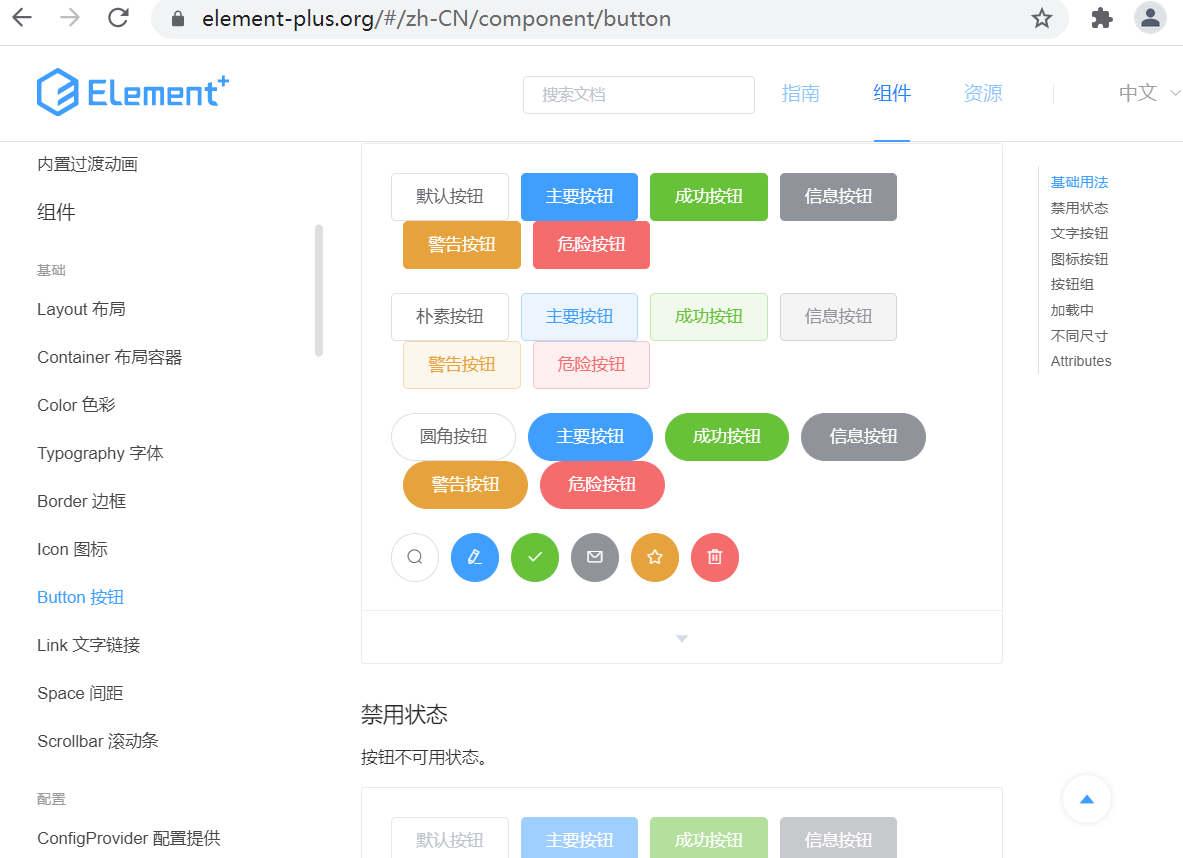The width and height of the screenshot is (1183, 858).
Task: Click the bookmark star in address bar
Action: [x=1042, y=18]
